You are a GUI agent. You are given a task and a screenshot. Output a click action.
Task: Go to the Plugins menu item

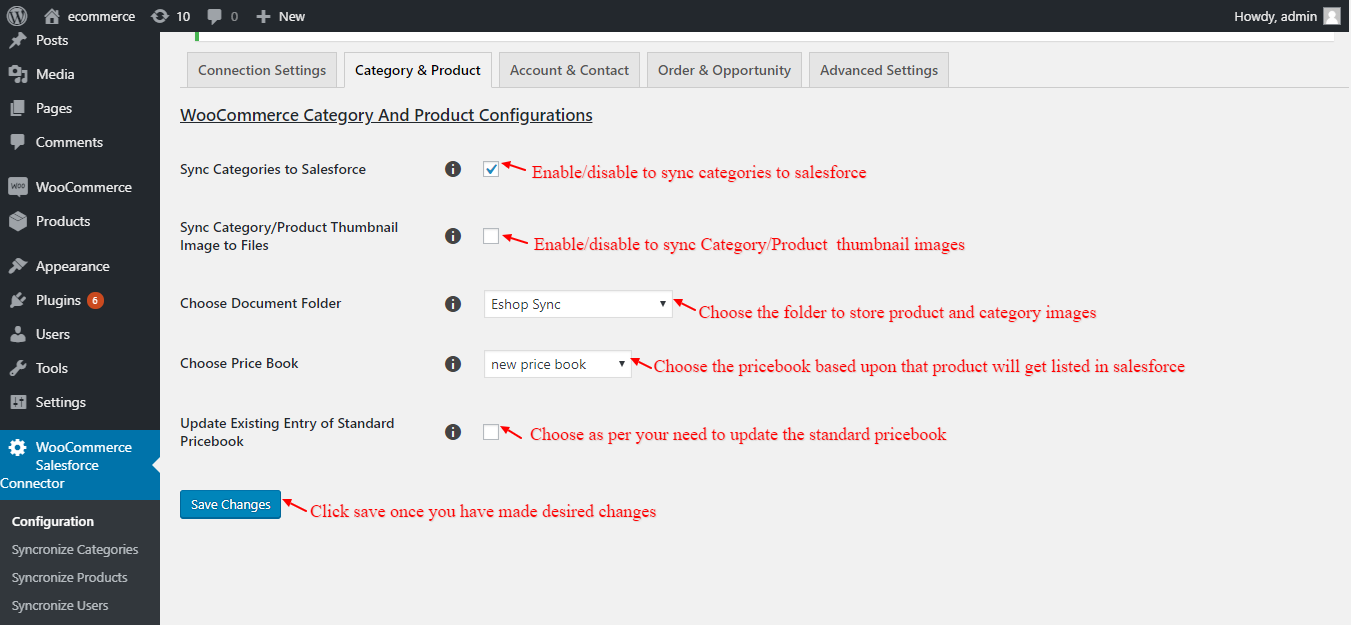pos(58,300)
